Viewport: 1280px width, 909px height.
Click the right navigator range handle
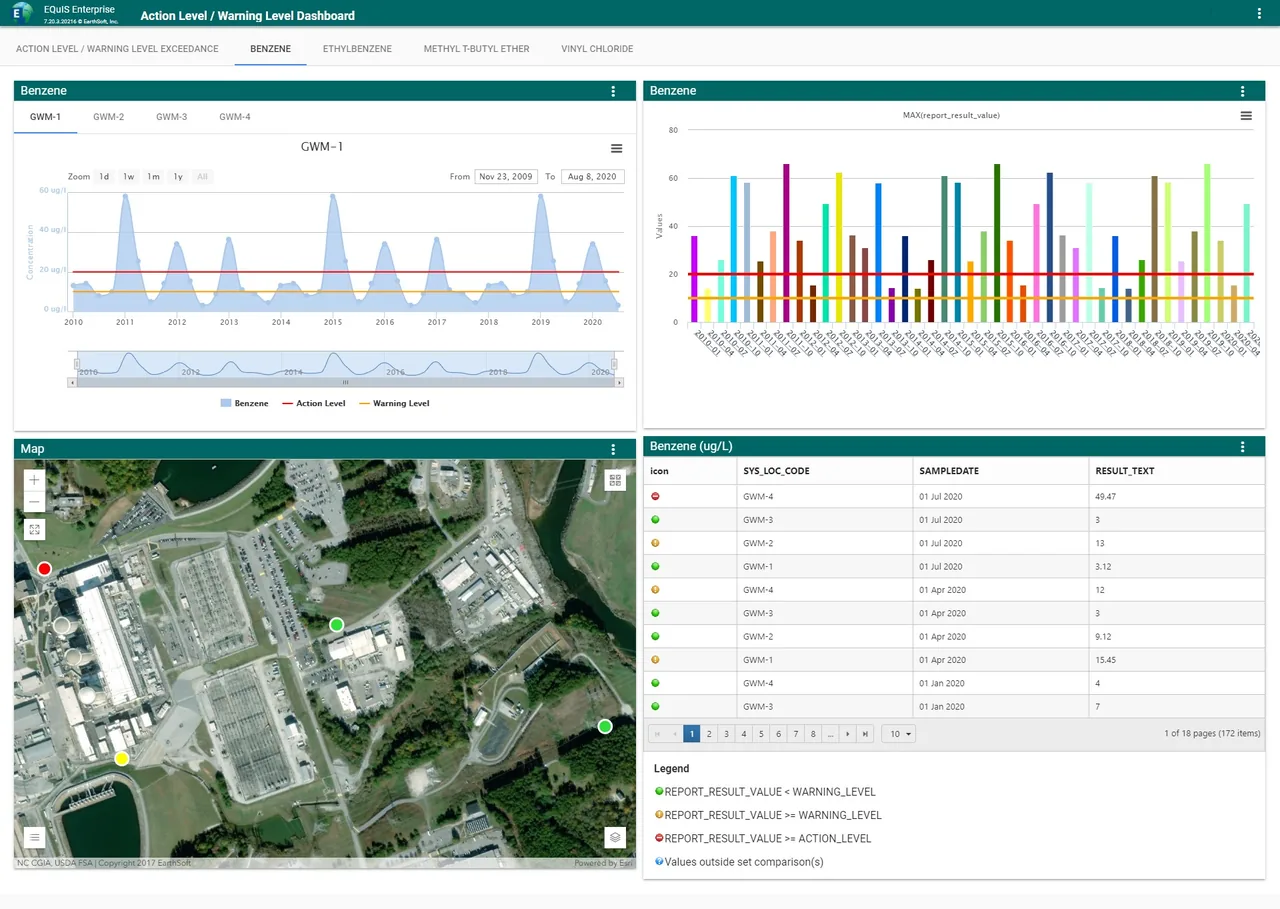tap(614, 364)
